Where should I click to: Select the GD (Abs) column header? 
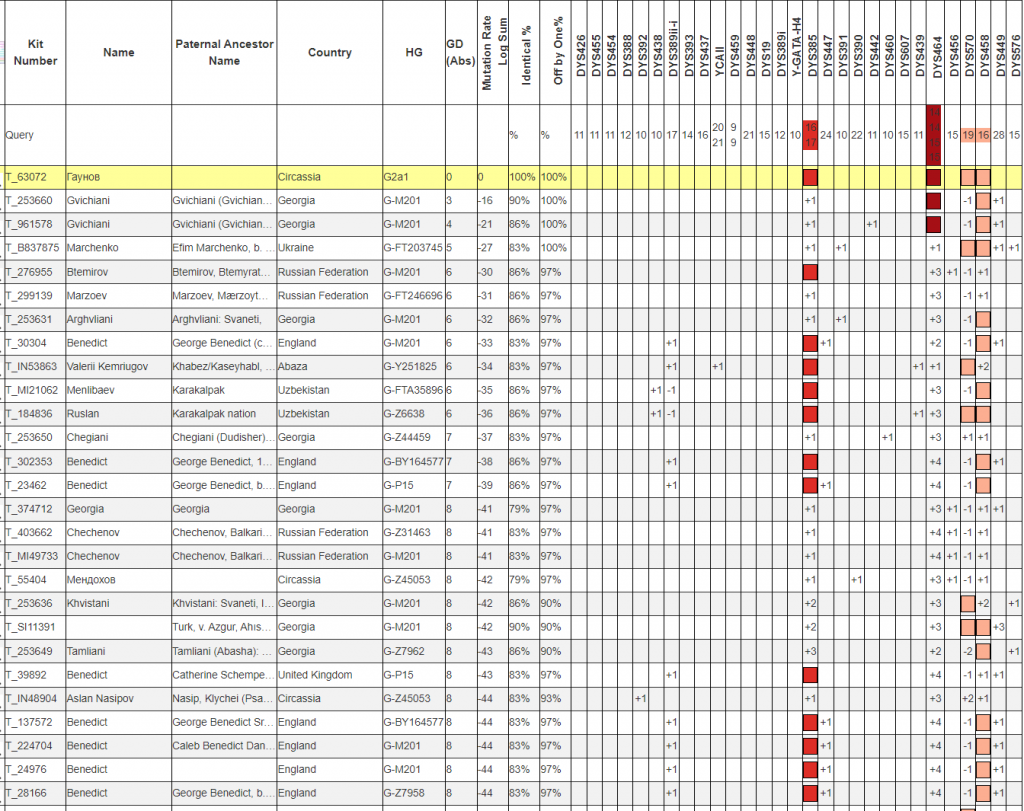coord(454,53)
